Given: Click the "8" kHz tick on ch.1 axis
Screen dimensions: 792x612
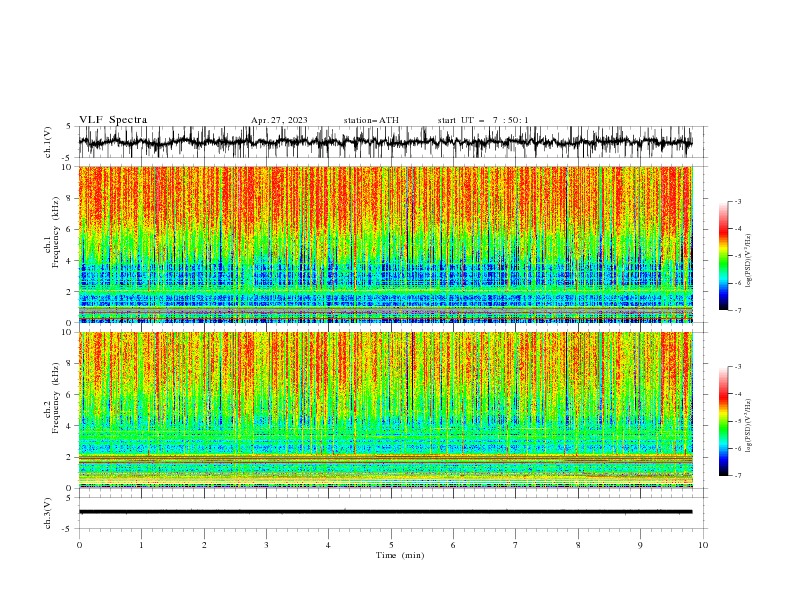Looking at the screenshot, I should (71, 198).
